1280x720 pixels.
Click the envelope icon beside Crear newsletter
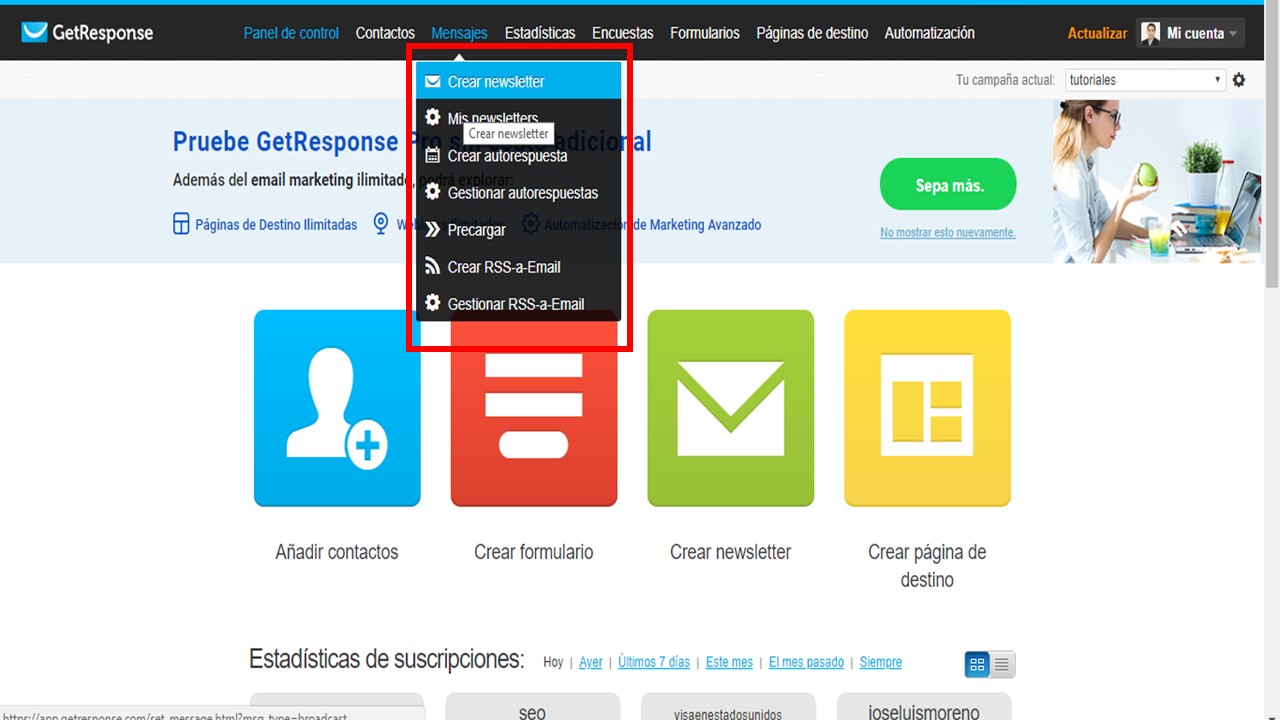433,81
